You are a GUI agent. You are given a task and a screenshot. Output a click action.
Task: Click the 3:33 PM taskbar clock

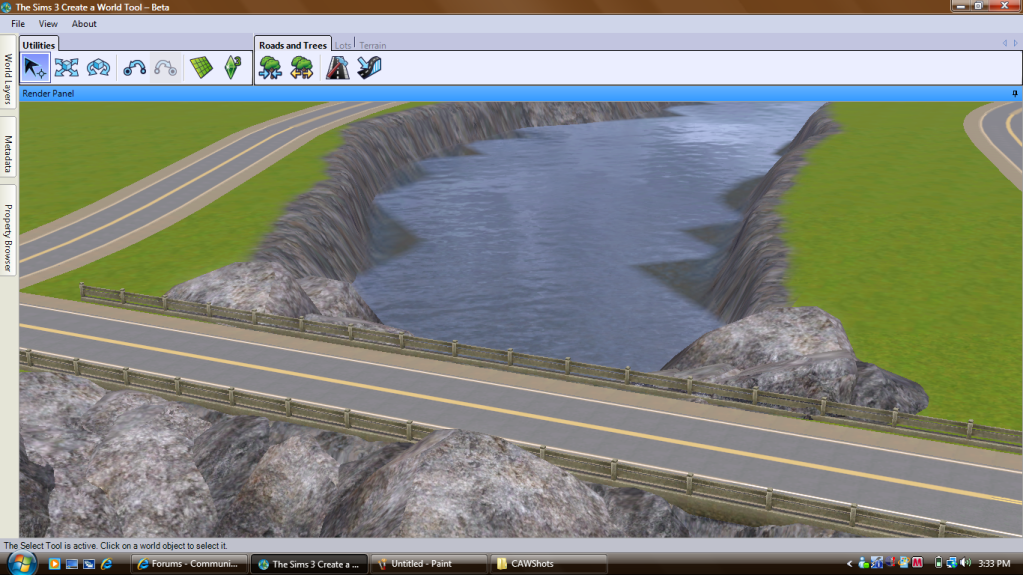(x=994, y=563)
